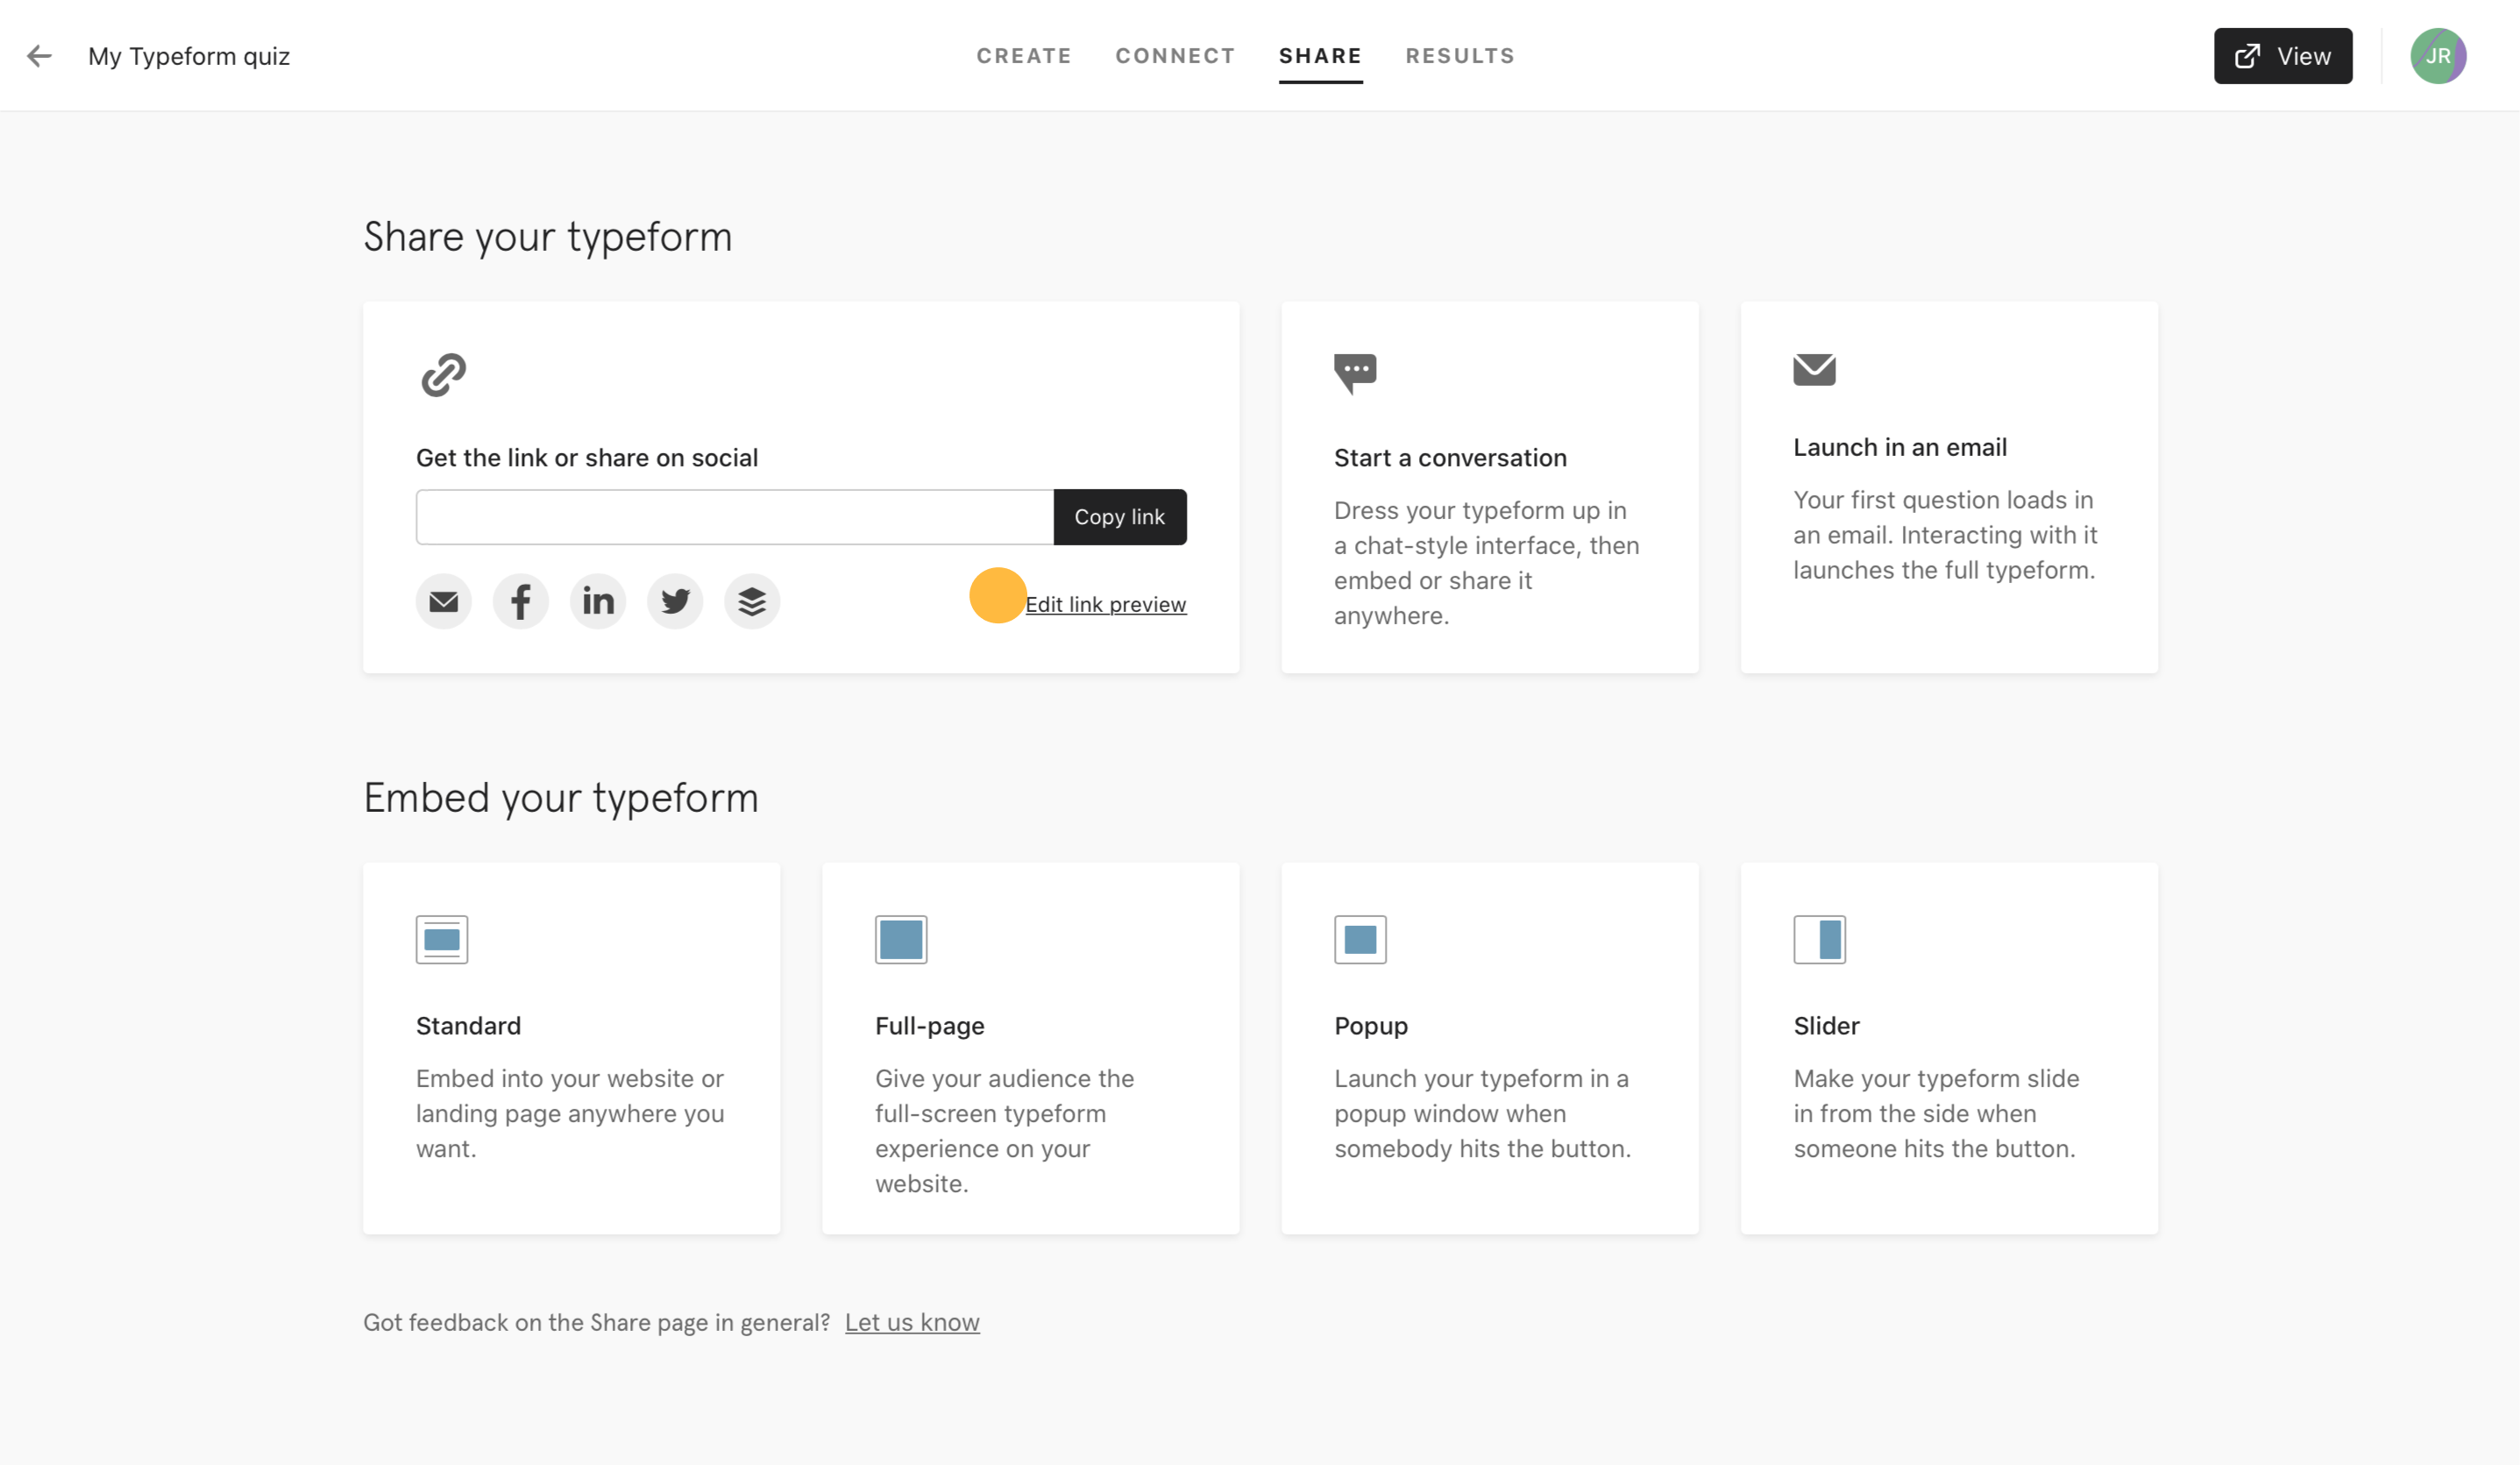Copy the typeform link
Viewport: 2520px width, 1465px height.
pos(1119,517)
